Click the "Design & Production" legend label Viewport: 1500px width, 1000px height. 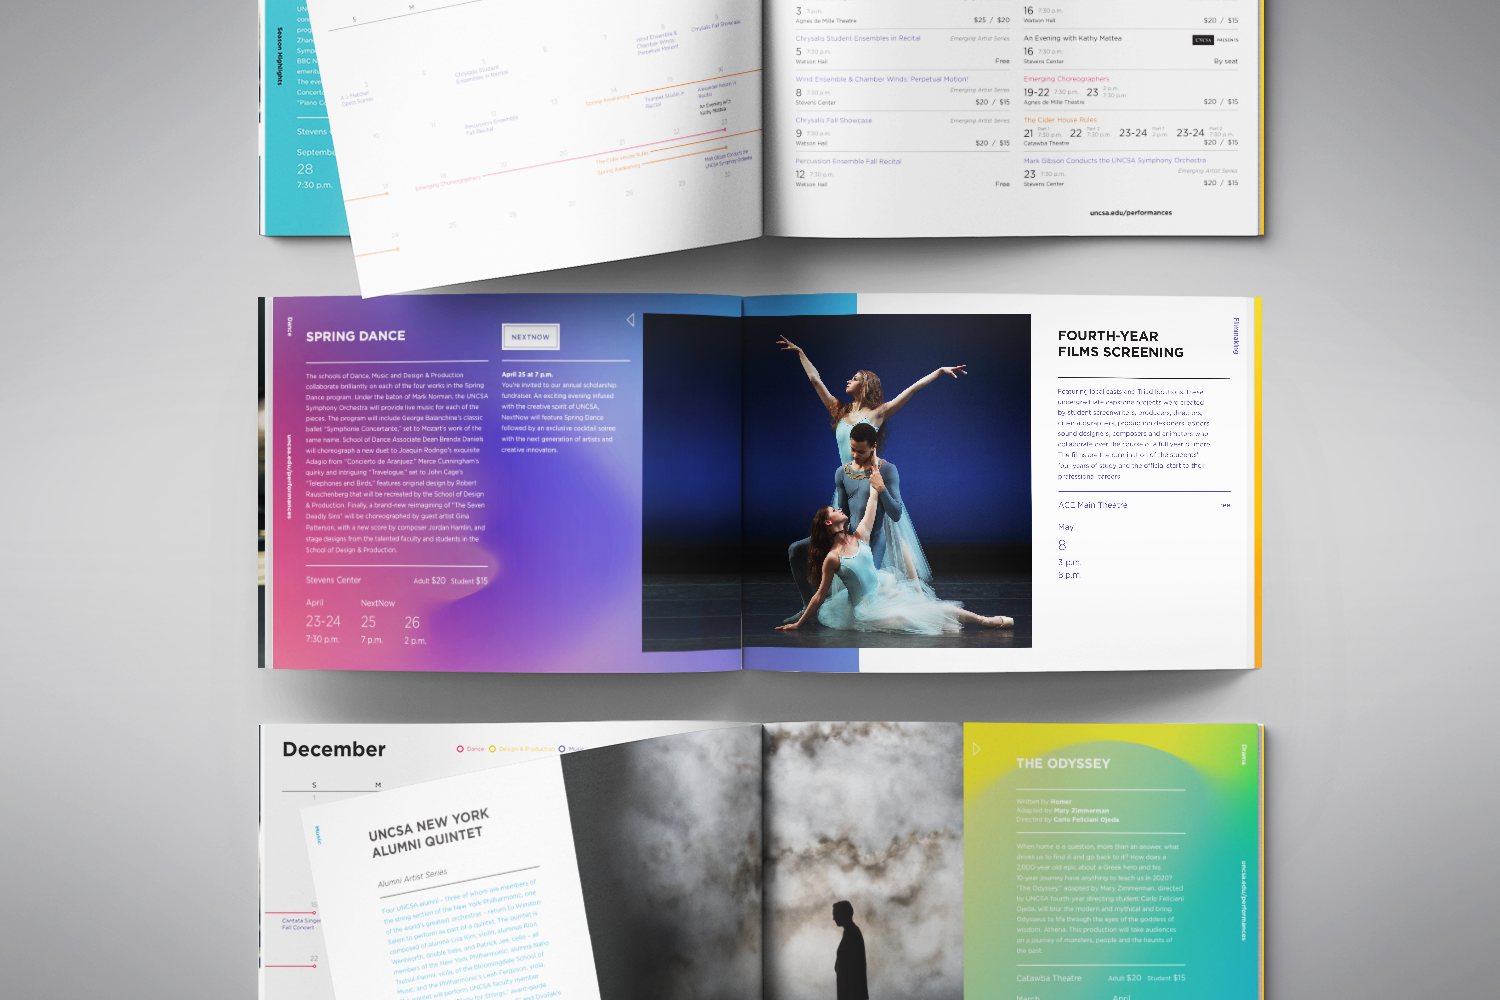pyautogui.click(x=527, y=749)
